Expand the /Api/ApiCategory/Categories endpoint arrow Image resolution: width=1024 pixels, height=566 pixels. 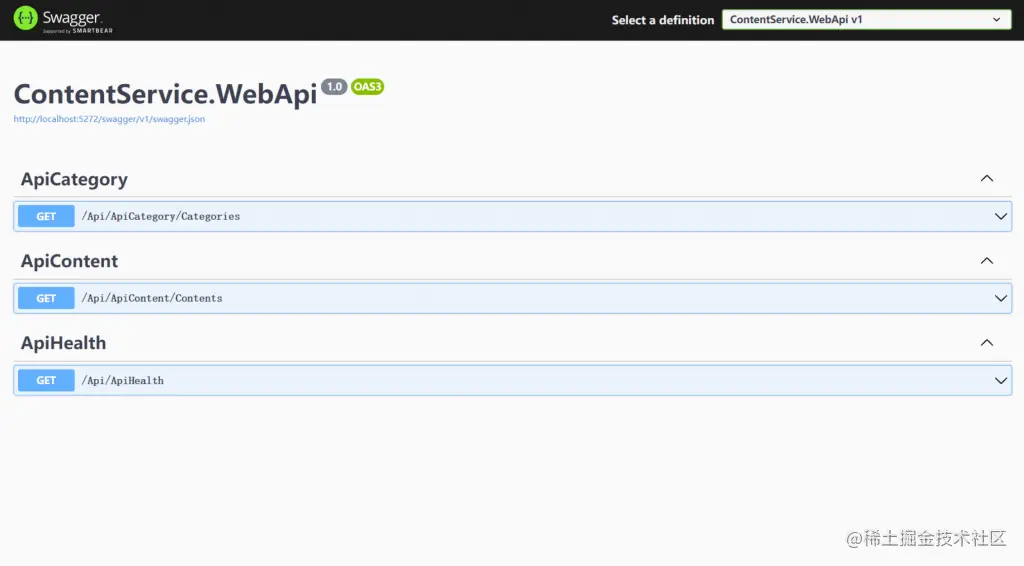point(1000,216)
